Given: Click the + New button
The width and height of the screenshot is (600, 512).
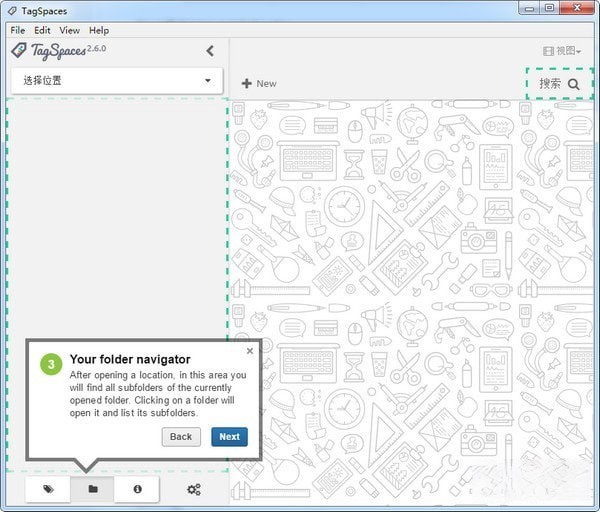Looking at the screenshot, I should click(x=259, y=84).
